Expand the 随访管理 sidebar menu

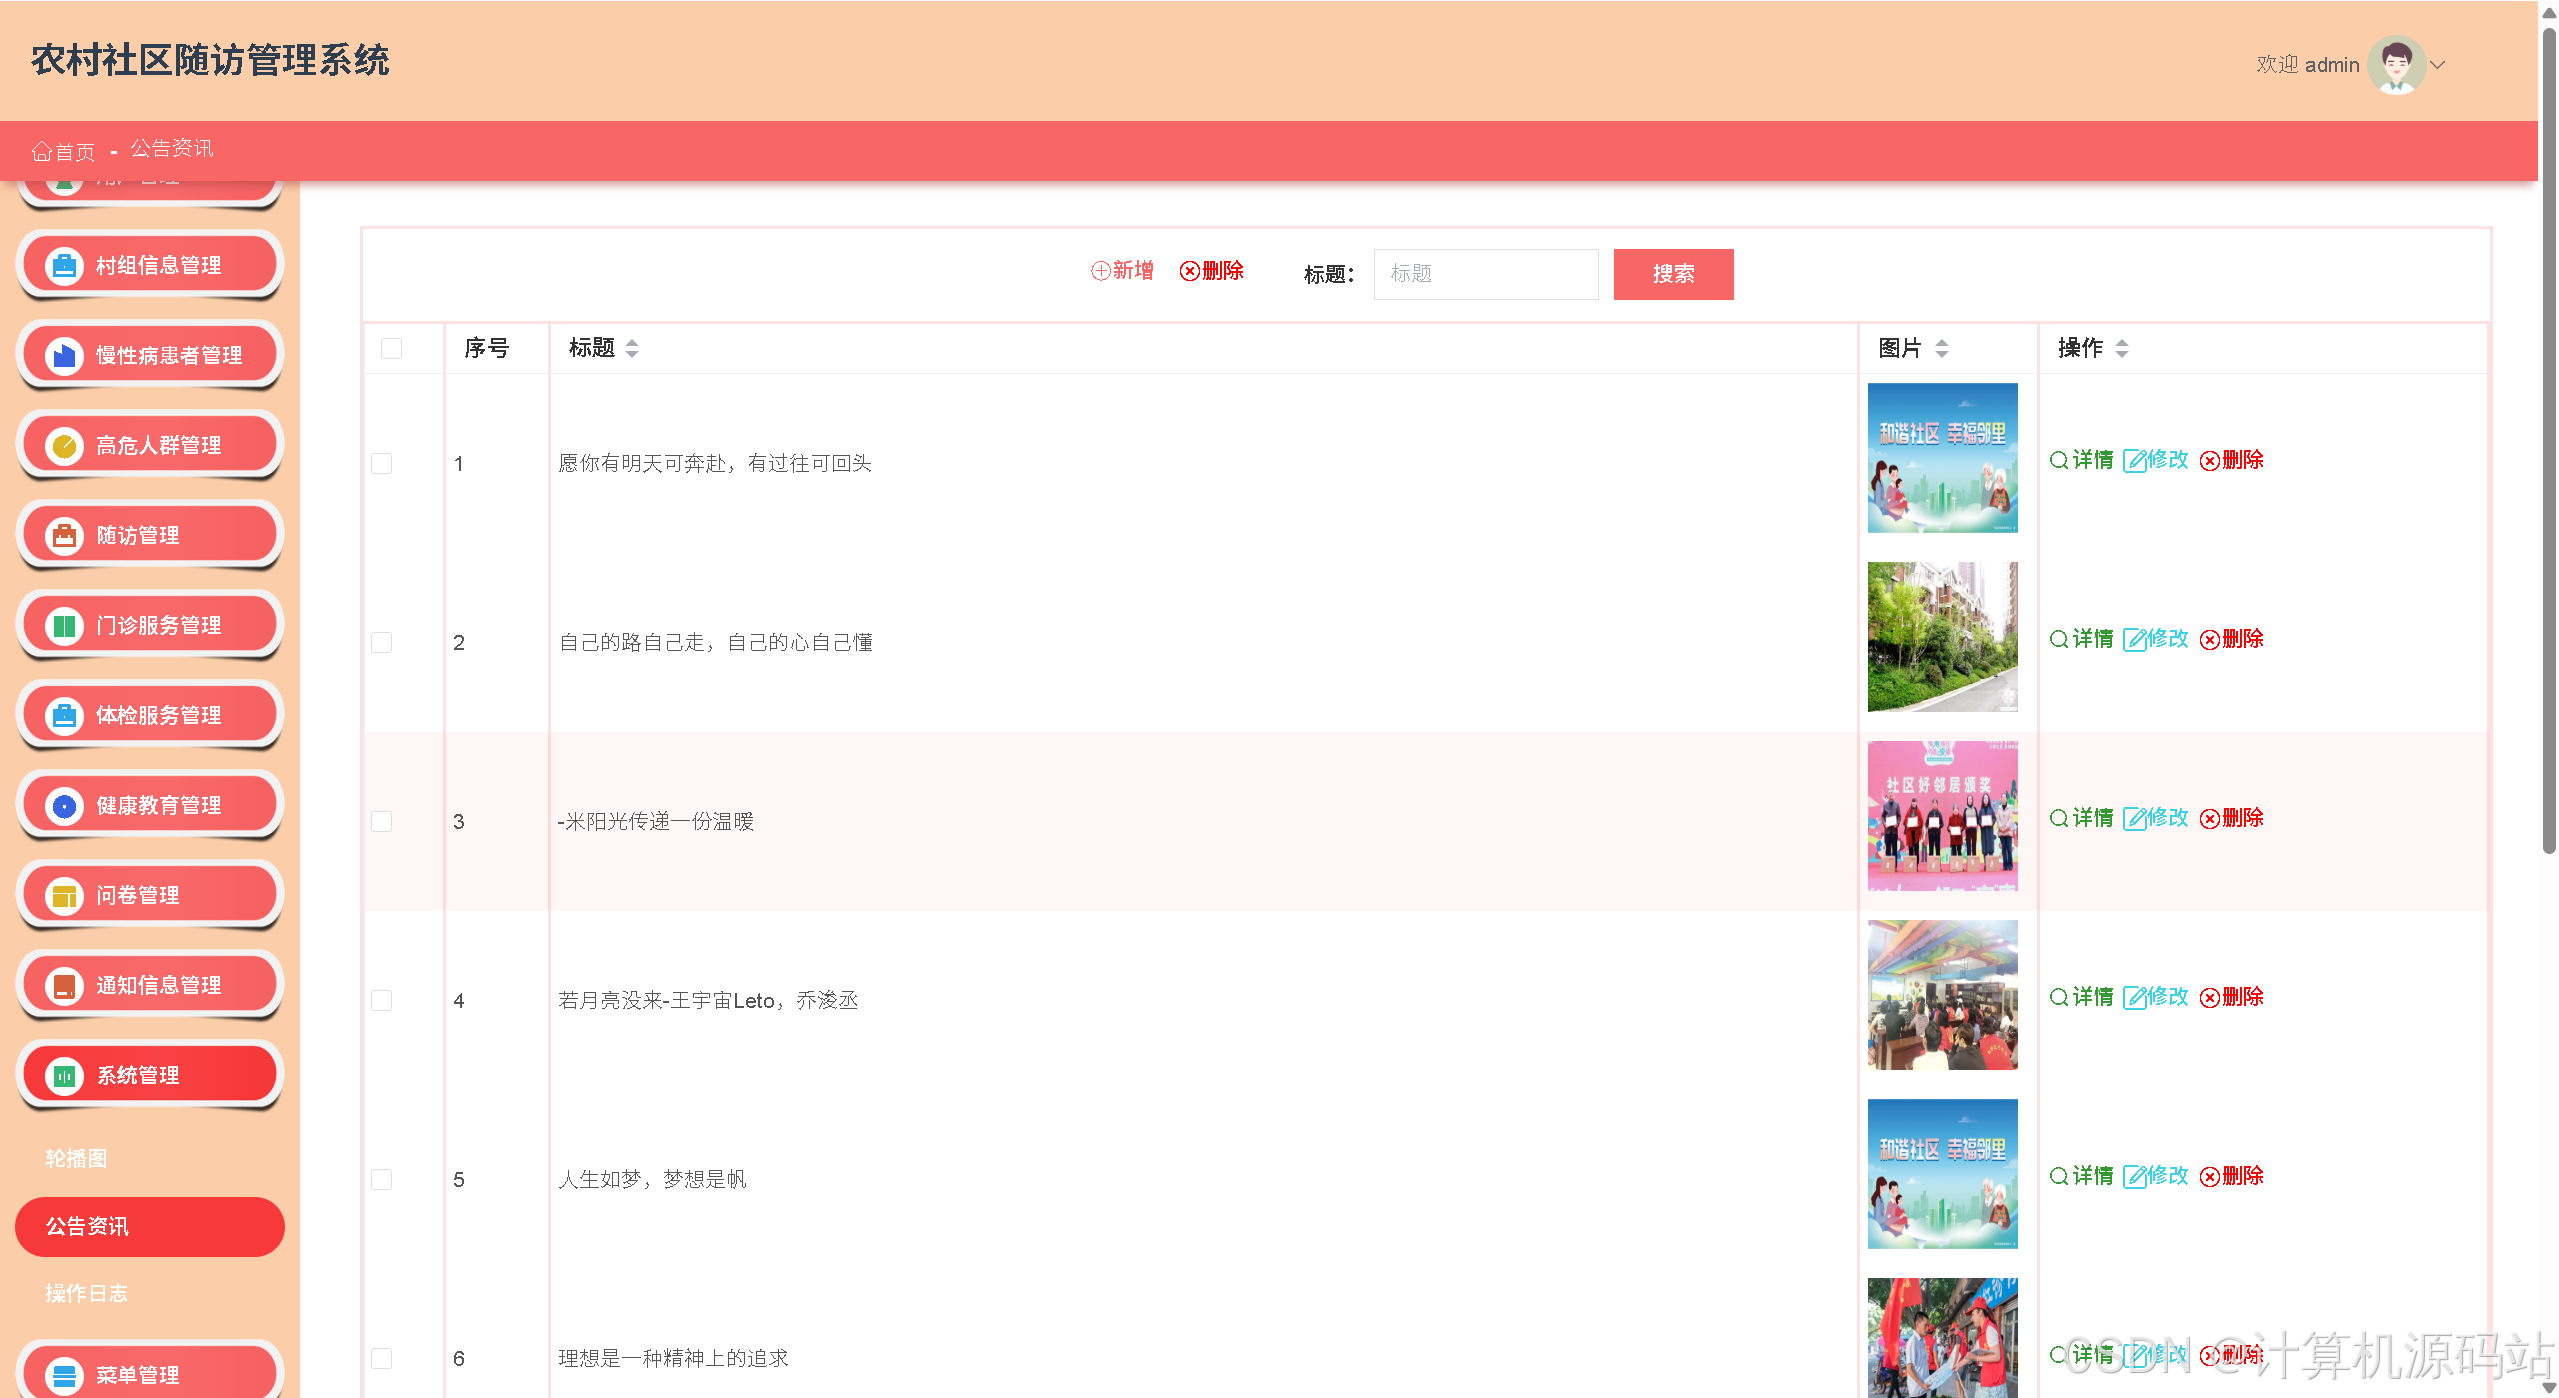click(150, 535)
